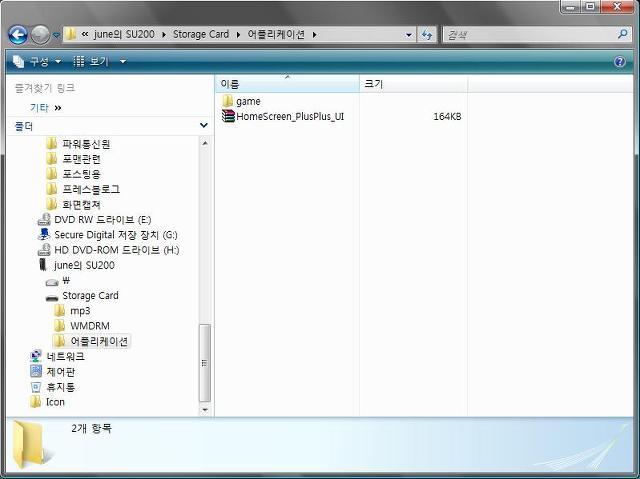Select the '어플리케이션' breadcrumb segment

pos(276,34)
